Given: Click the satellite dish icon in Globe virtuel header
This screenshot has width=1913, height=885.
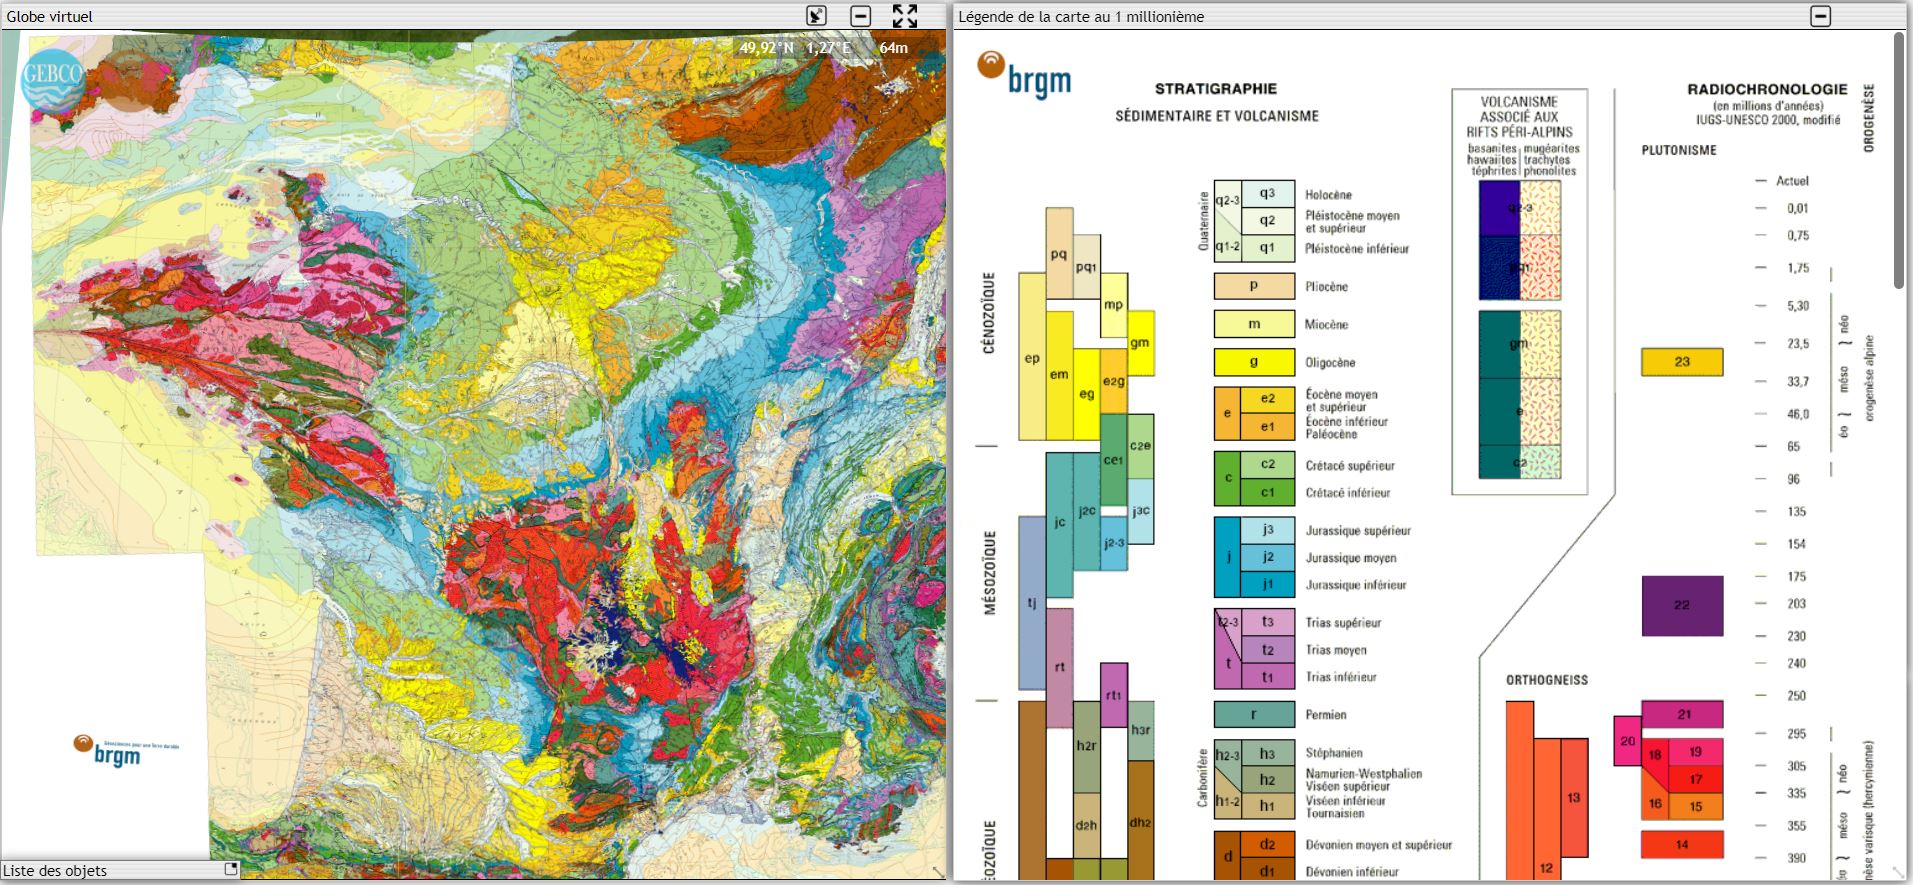Looking at the screenshot, I should pyautogui.click(x=817, y=15).
